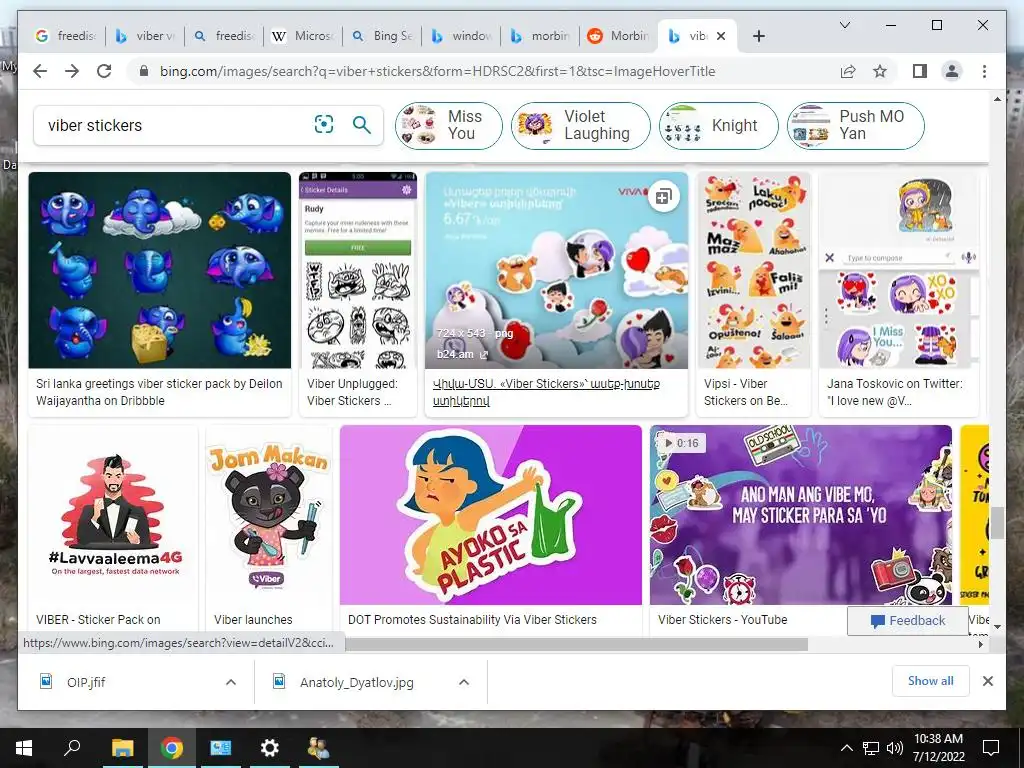Select the Violet Laughing suggestion chip

[581, 125]
